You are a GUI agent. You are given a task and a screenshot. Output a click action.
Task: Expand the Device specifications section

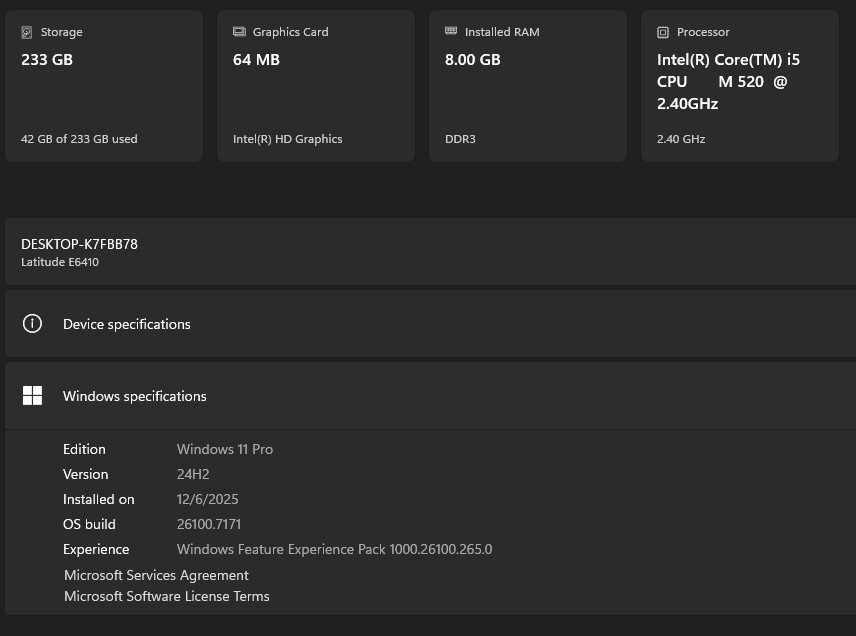[430, 324]
